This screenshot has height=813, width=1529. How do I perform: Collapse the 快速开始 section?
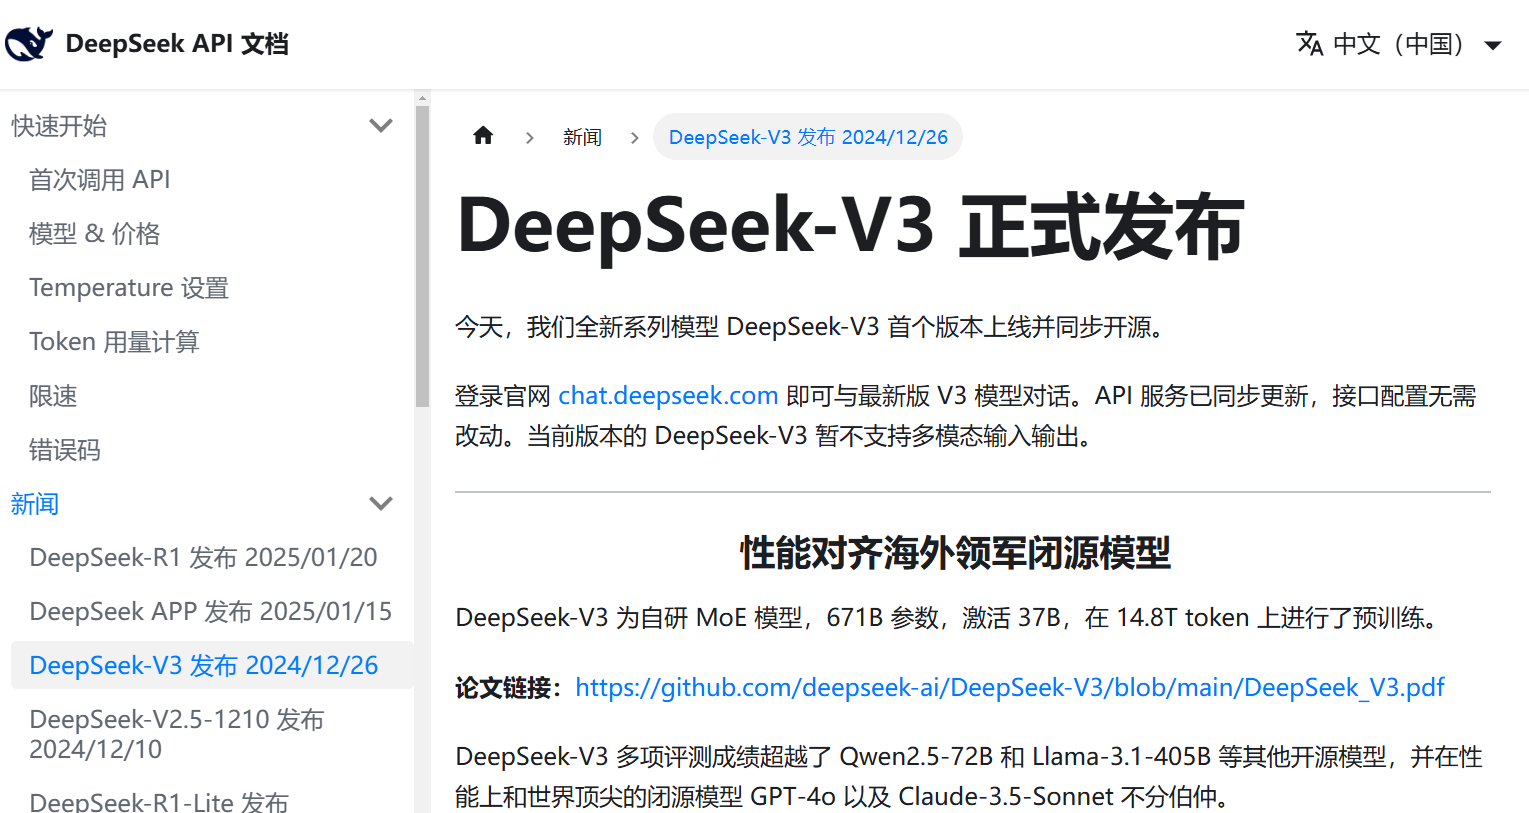pos(381,125)
